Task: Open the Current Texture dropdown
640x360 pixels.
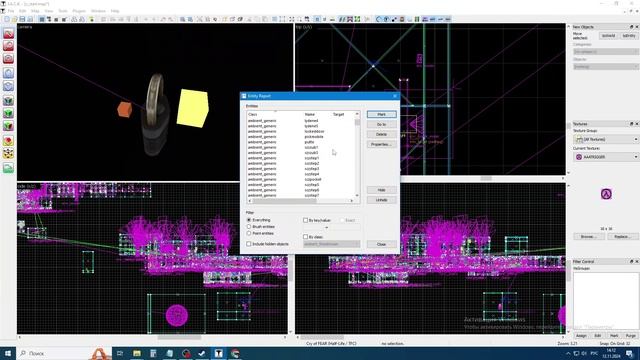Action: click(x=606, y=157)
